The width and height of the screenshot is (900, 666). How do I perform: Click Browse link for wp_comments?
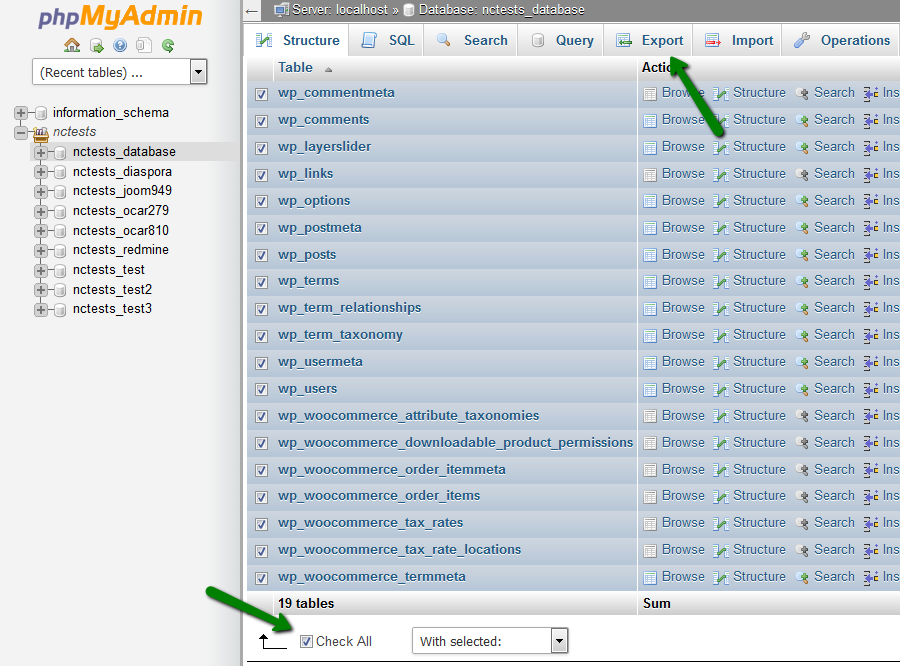[x=683, y=119]
